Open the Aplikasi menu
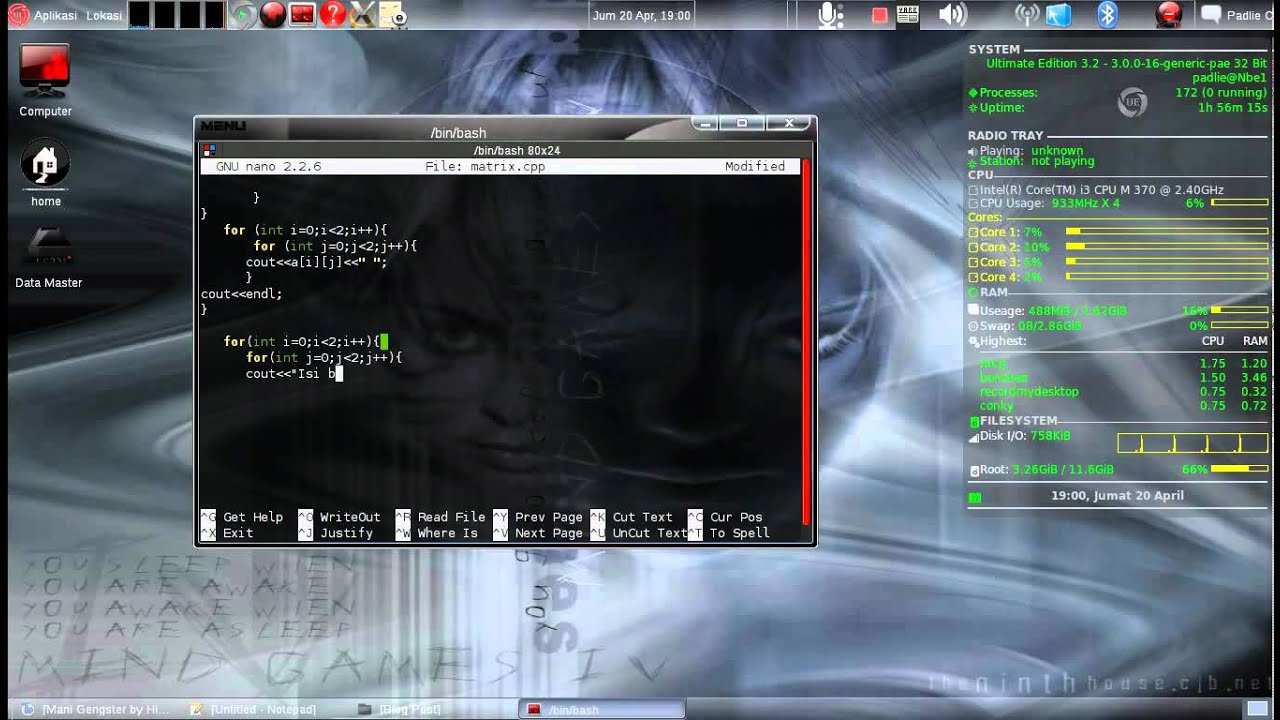Viewport: 1280px width, 720px height. tap(55, 15)
